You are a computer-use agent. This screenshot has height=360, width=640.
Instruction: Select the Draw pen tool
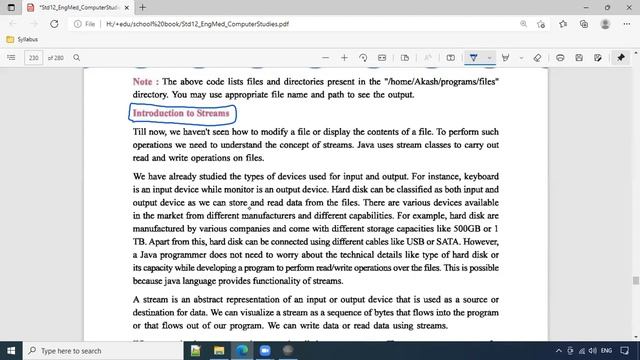pyautogui.click(x=473, y=58)
